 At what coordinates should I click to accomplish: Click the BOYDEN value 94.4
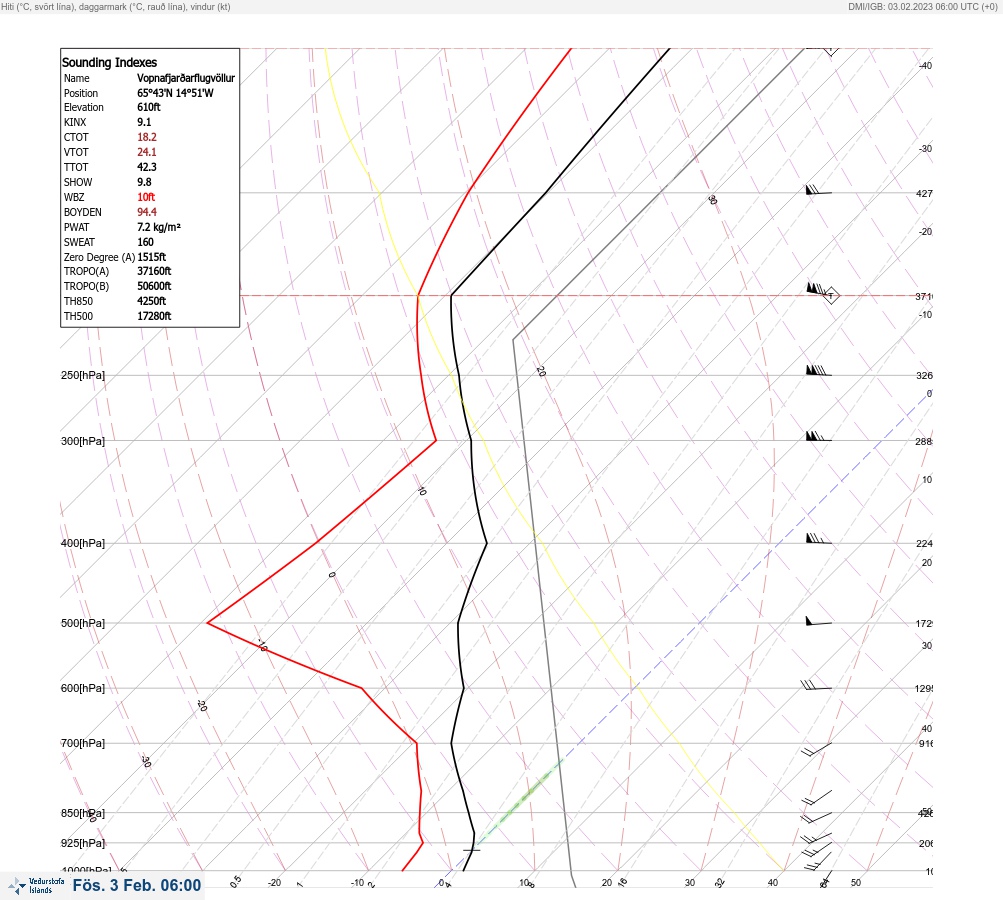click(146, 212)
